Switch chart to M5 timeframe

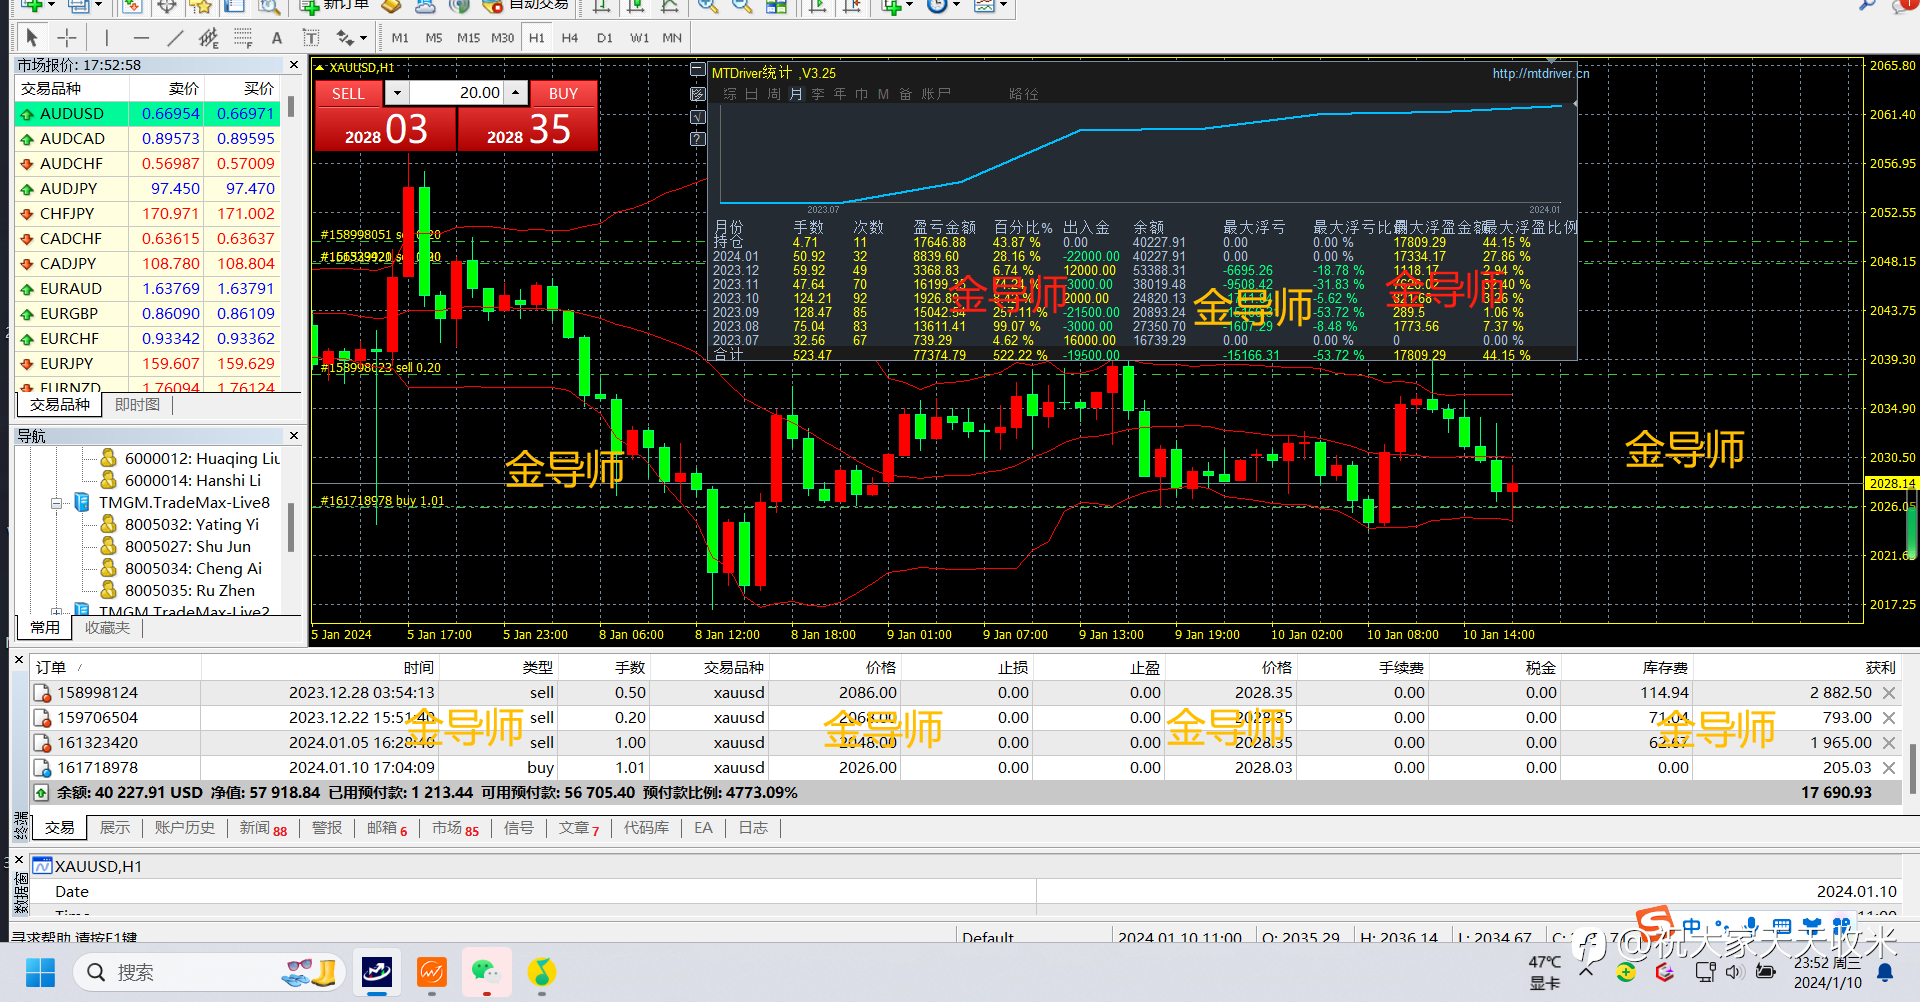[434, 38]
